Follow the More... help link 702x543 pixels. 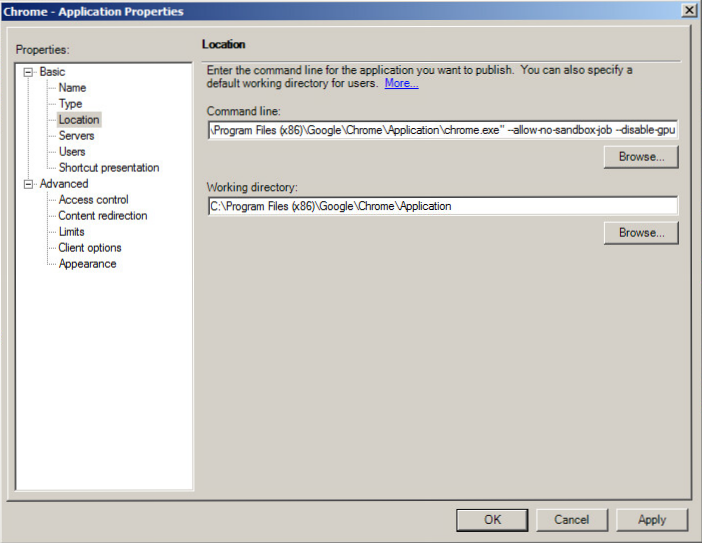pyautogui.click(x=402, y=83)
